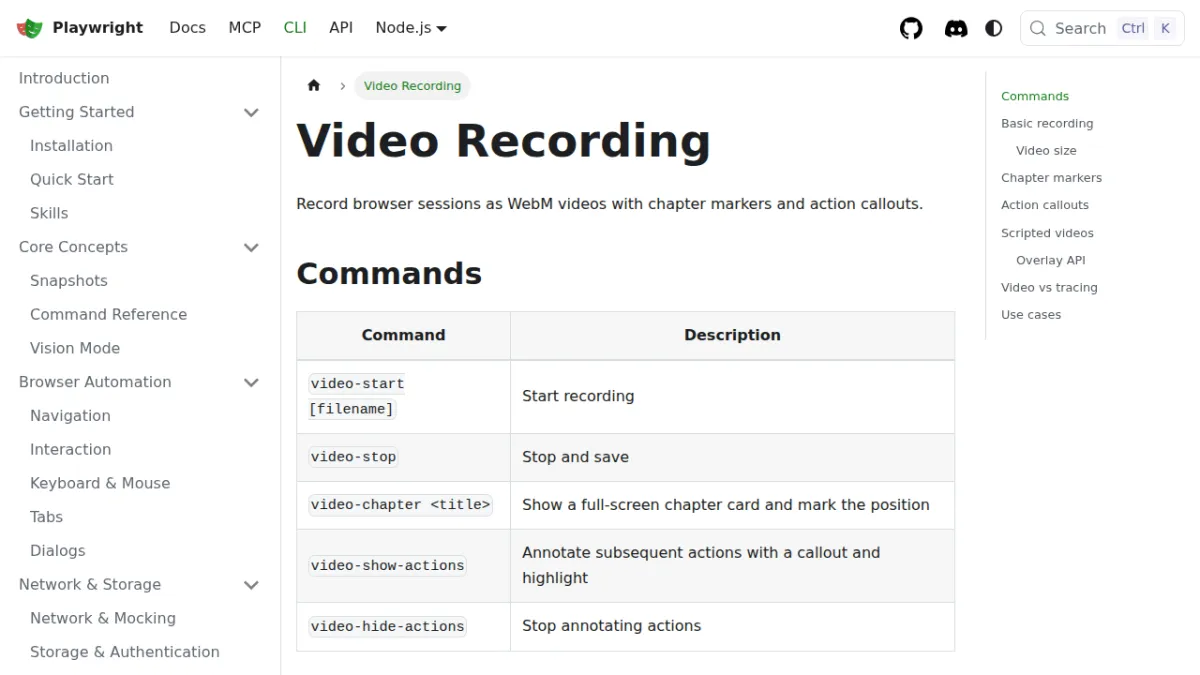Jump to Video vs tracing section
The width and height of the screenshot is (1200, 675).
tap(1049, 288)
